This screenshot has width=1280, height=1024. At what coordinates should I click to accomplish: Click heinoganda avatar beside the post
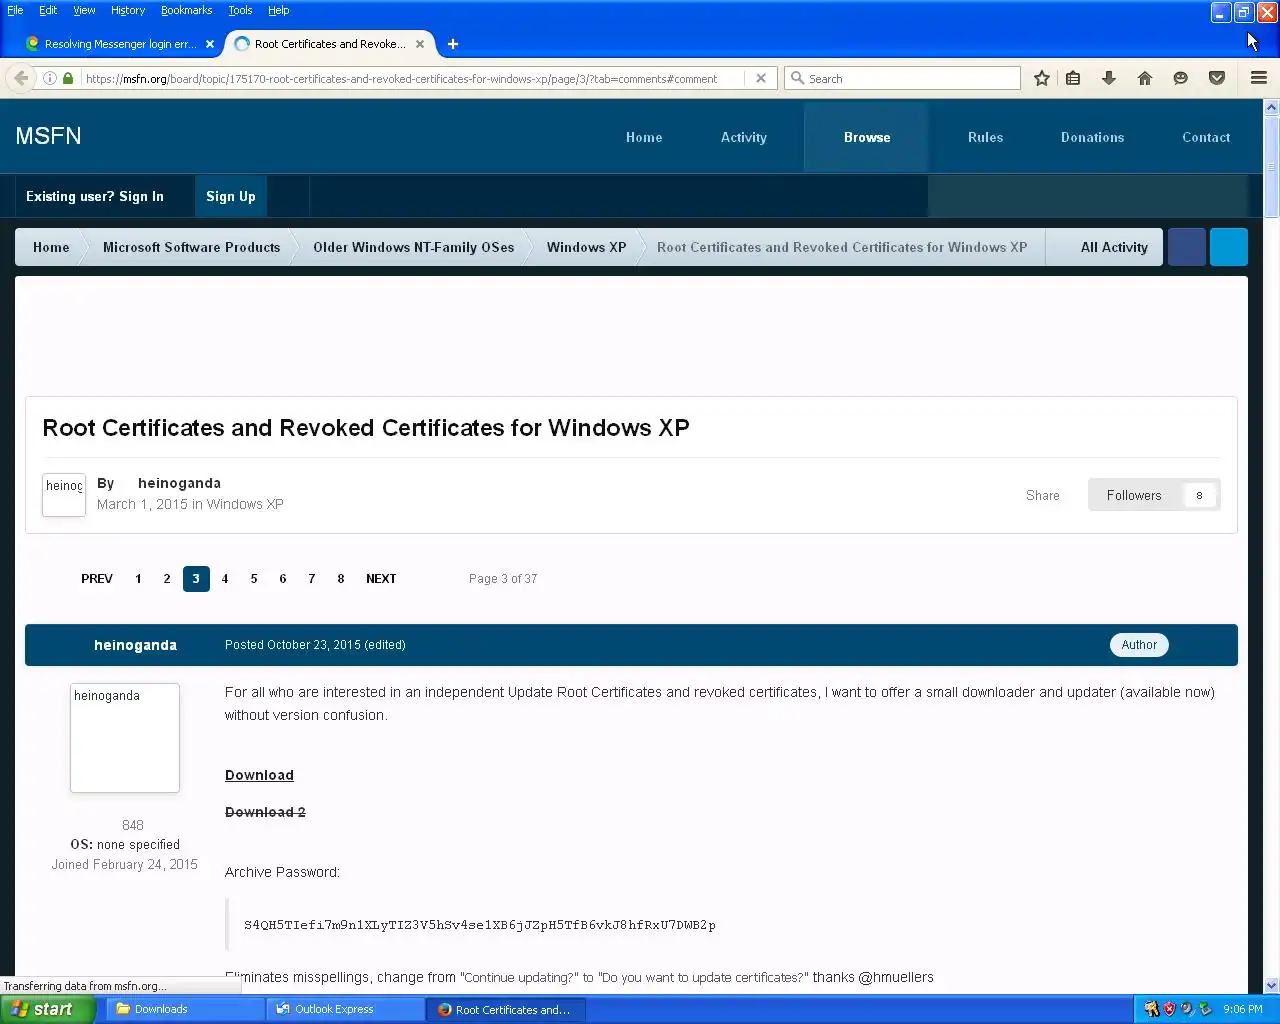(125, 738)
